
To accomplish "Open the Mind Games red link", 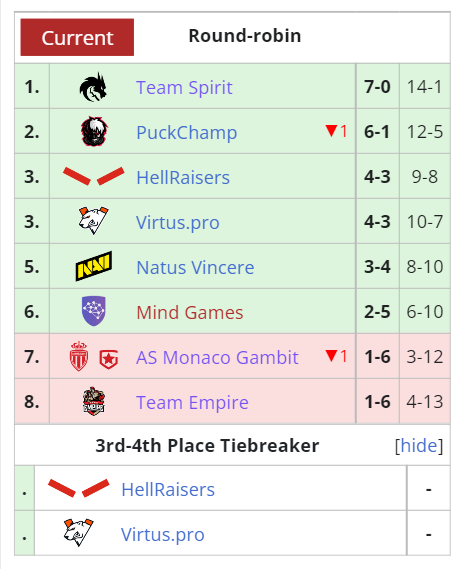I will point(190,312).
